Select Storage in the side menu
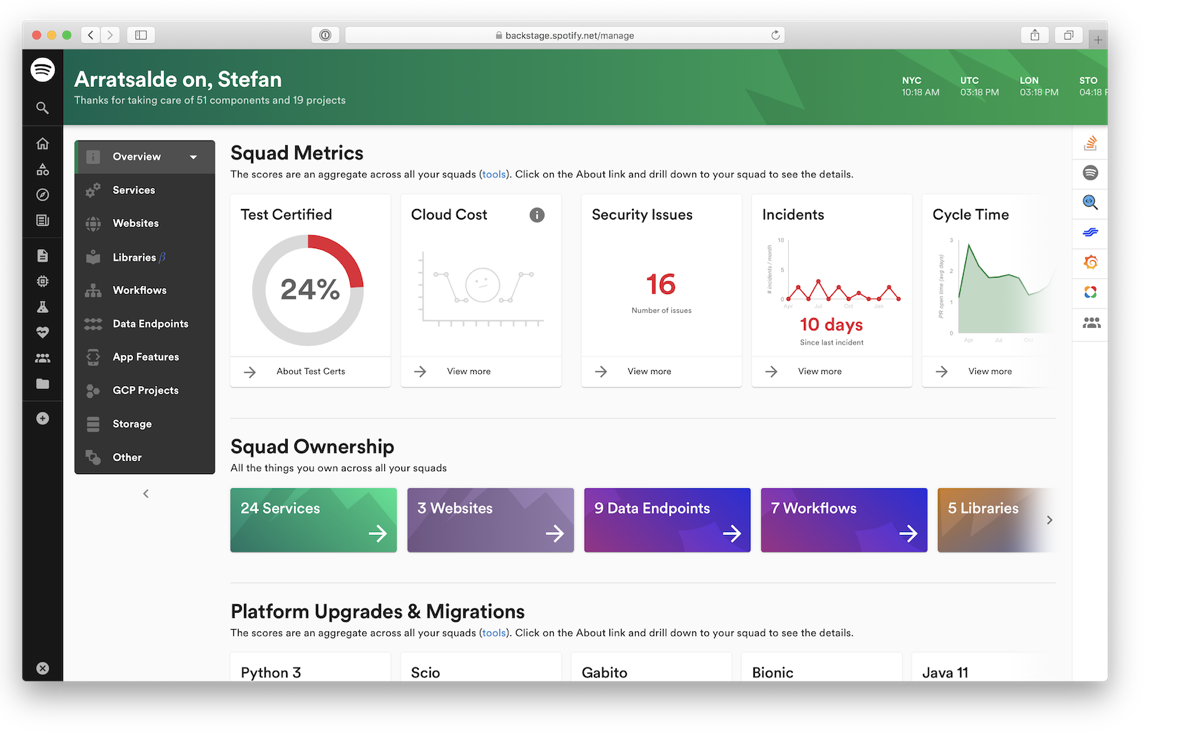This screenshot has width=1188, height=734. [145, 423]
